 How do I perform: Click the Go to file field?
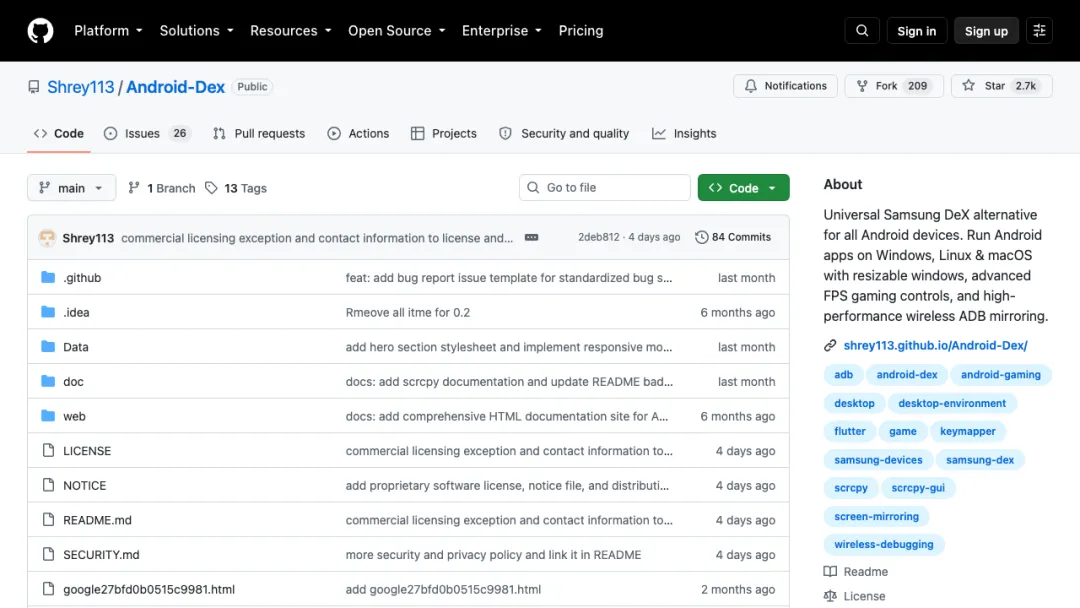pos(605,187)
